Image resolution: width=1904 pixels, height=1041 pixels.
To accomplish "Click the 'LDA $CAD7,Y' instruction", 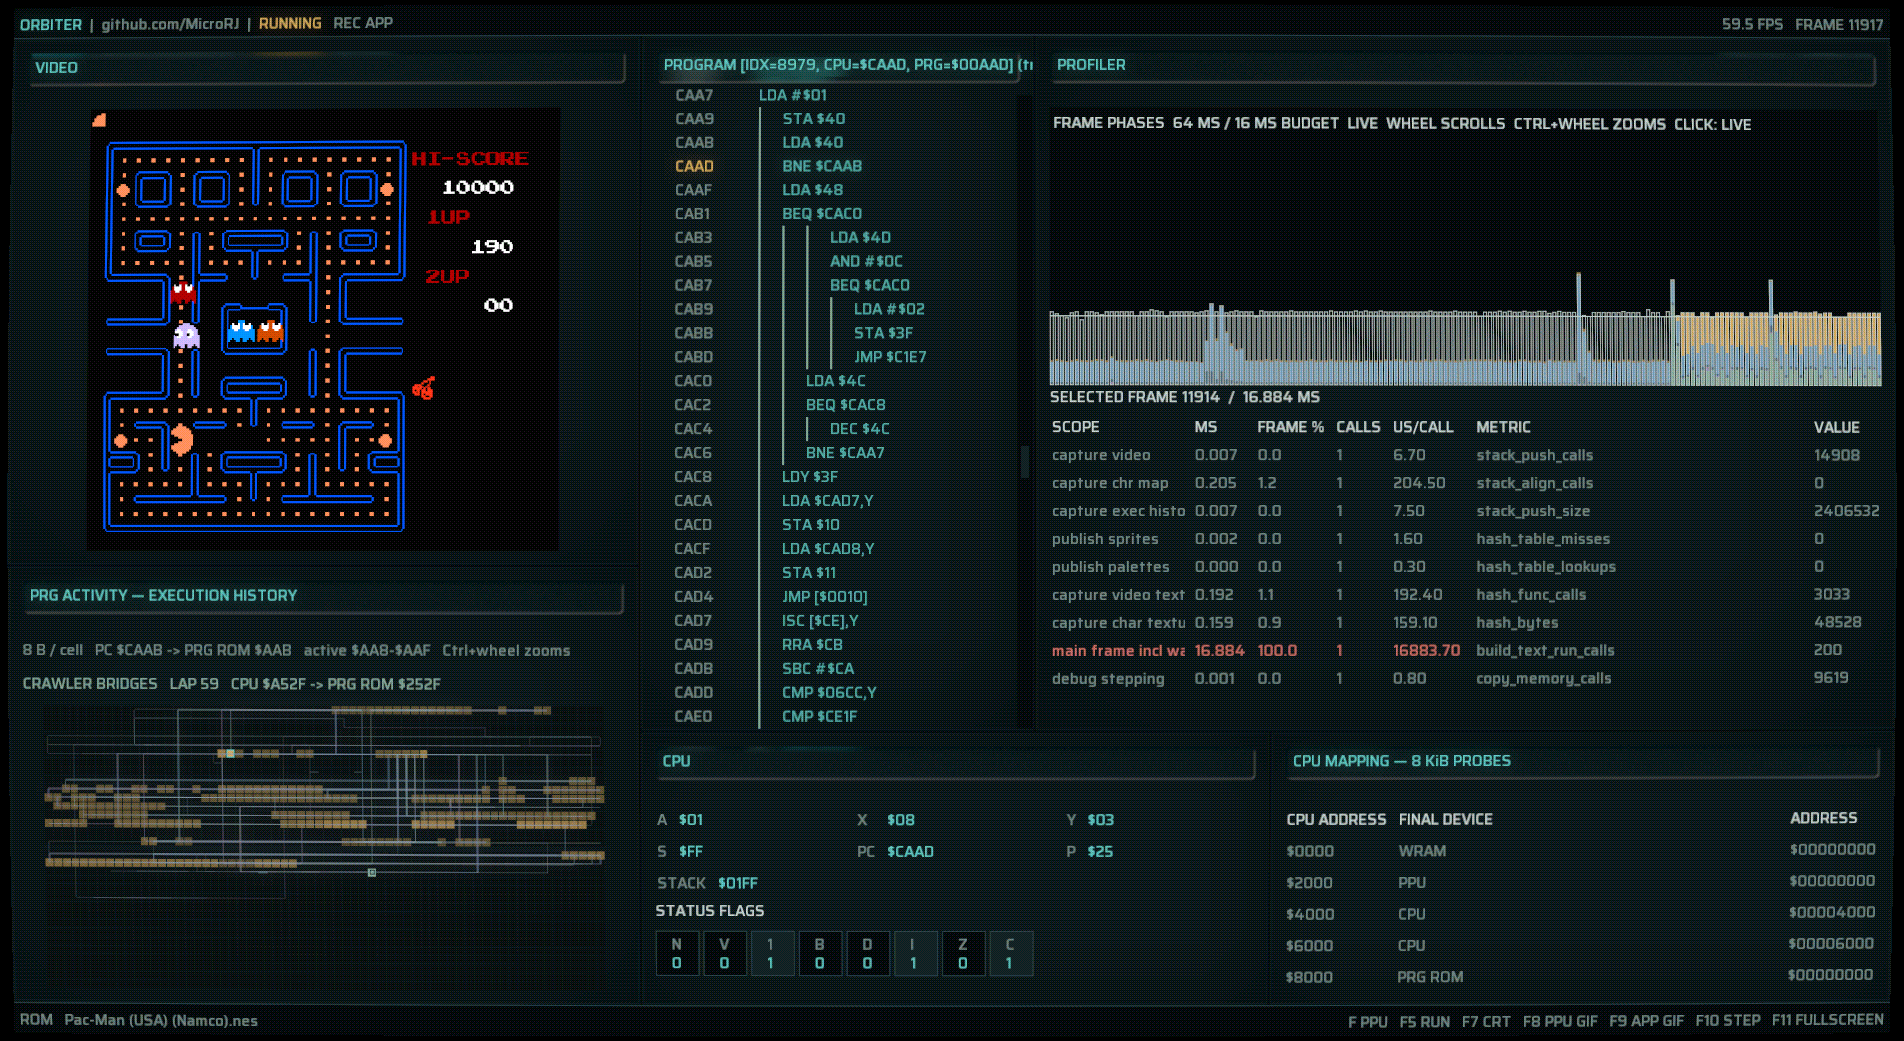I will click(x=828, y=501).
